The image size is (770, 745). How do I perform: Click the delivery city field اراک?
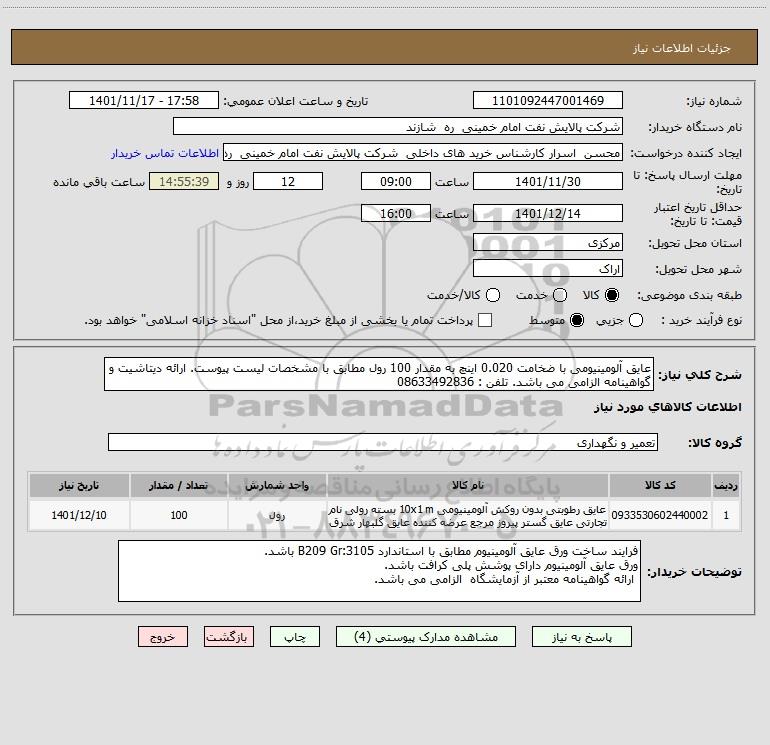click(x=548, y=269)
